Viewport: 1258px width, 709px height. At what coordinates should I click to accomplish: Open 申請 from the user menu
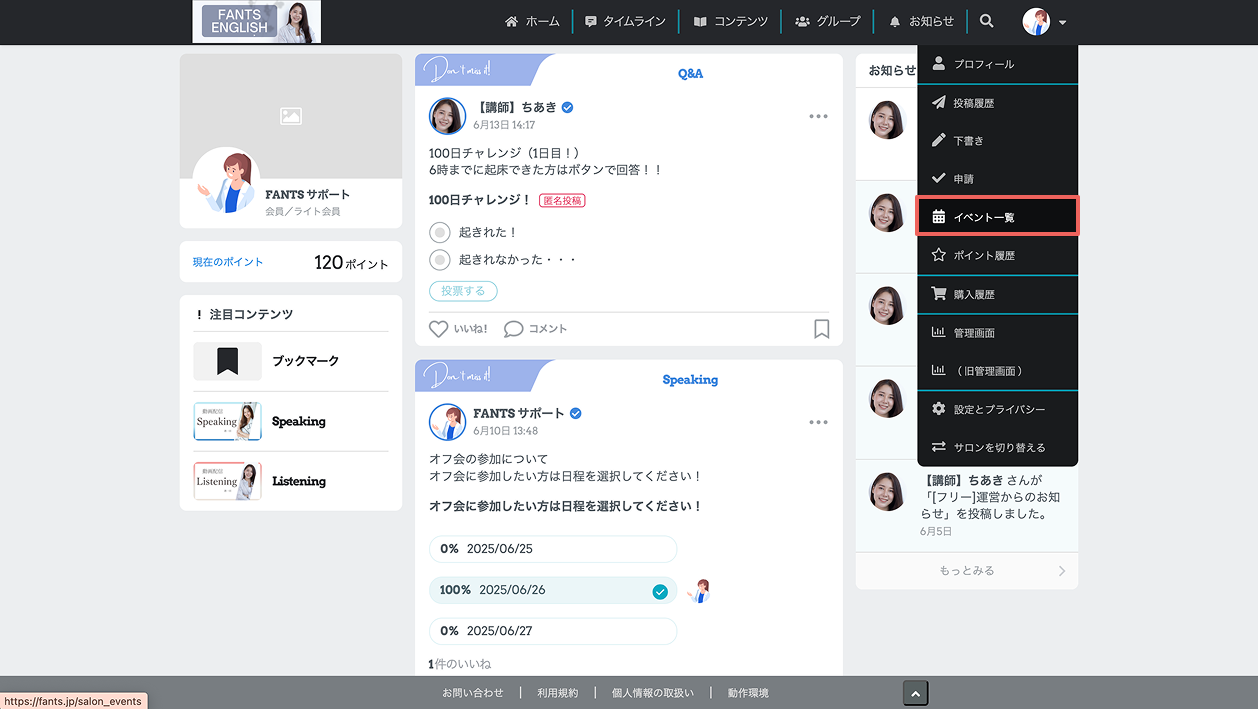(998, 179)
